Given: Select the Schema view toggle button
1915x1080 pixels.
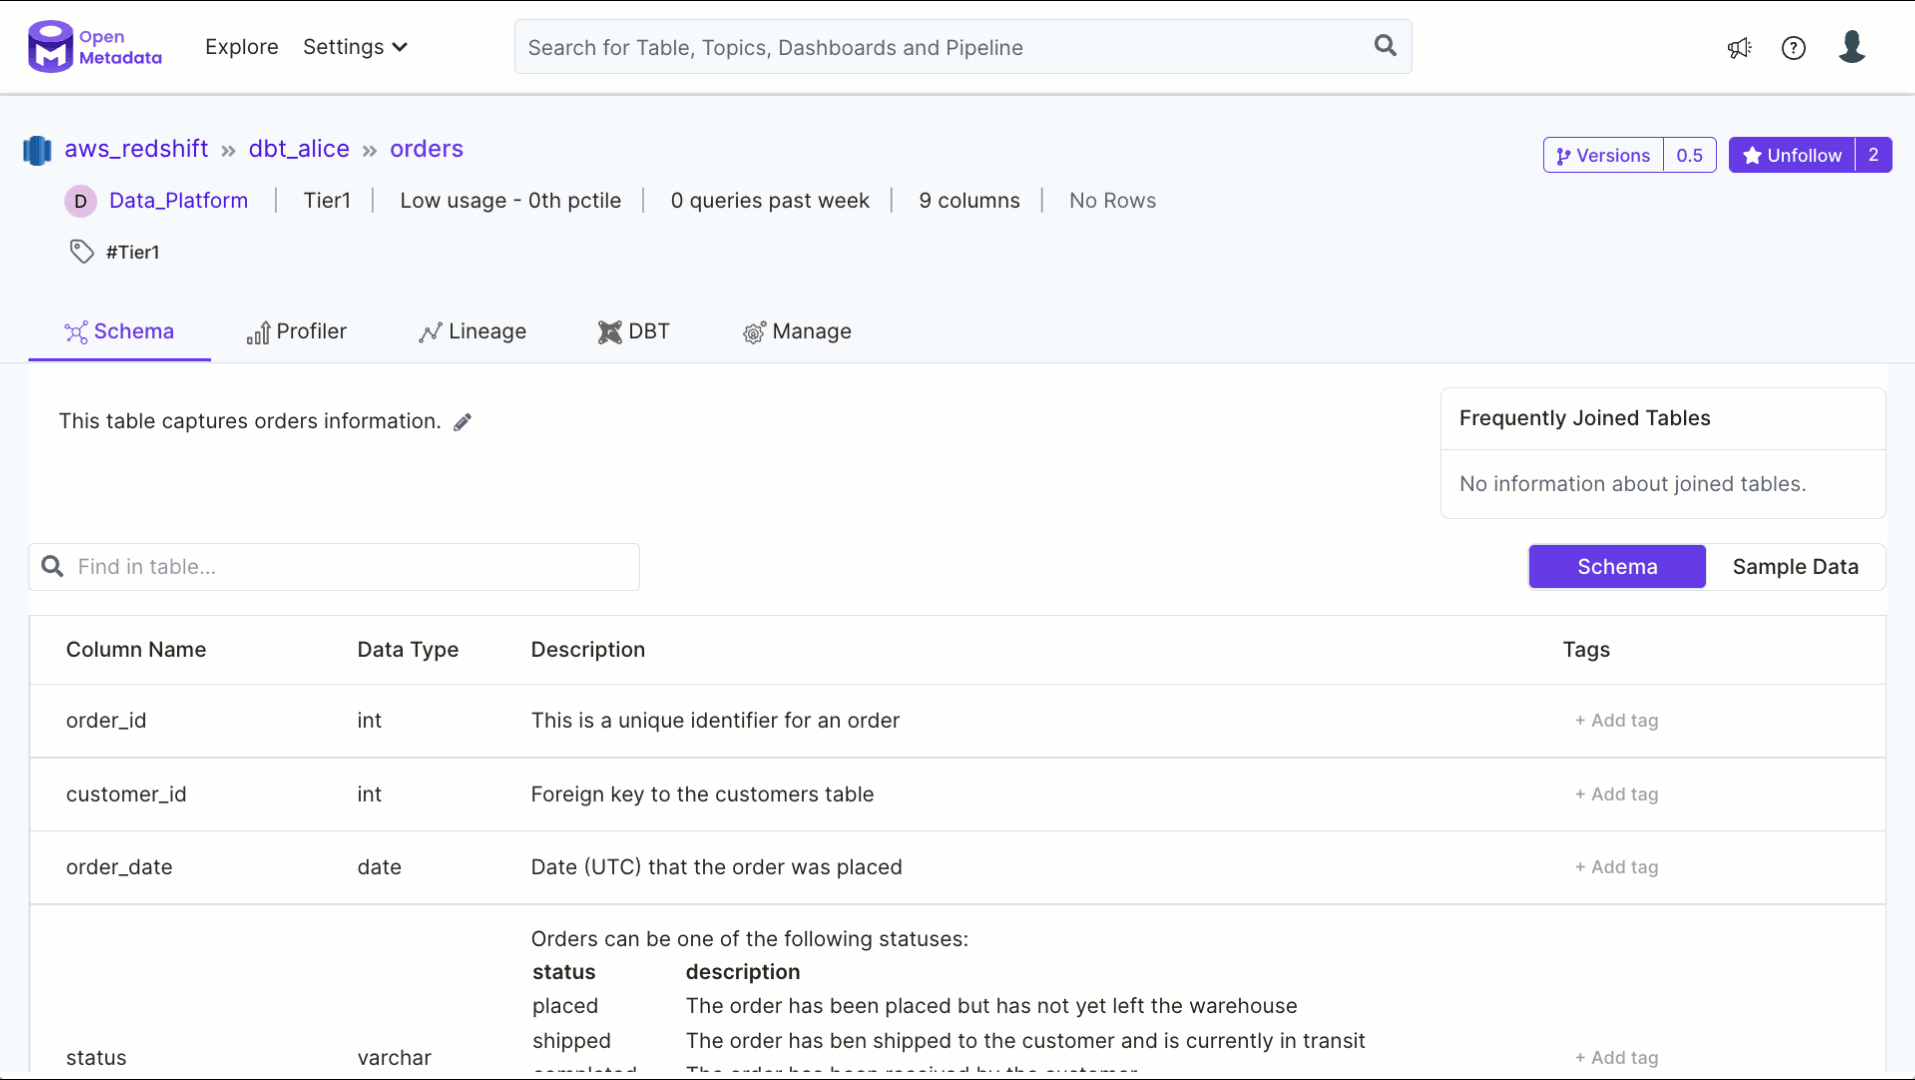Looking at the screenshot, I should (1616, 567).
